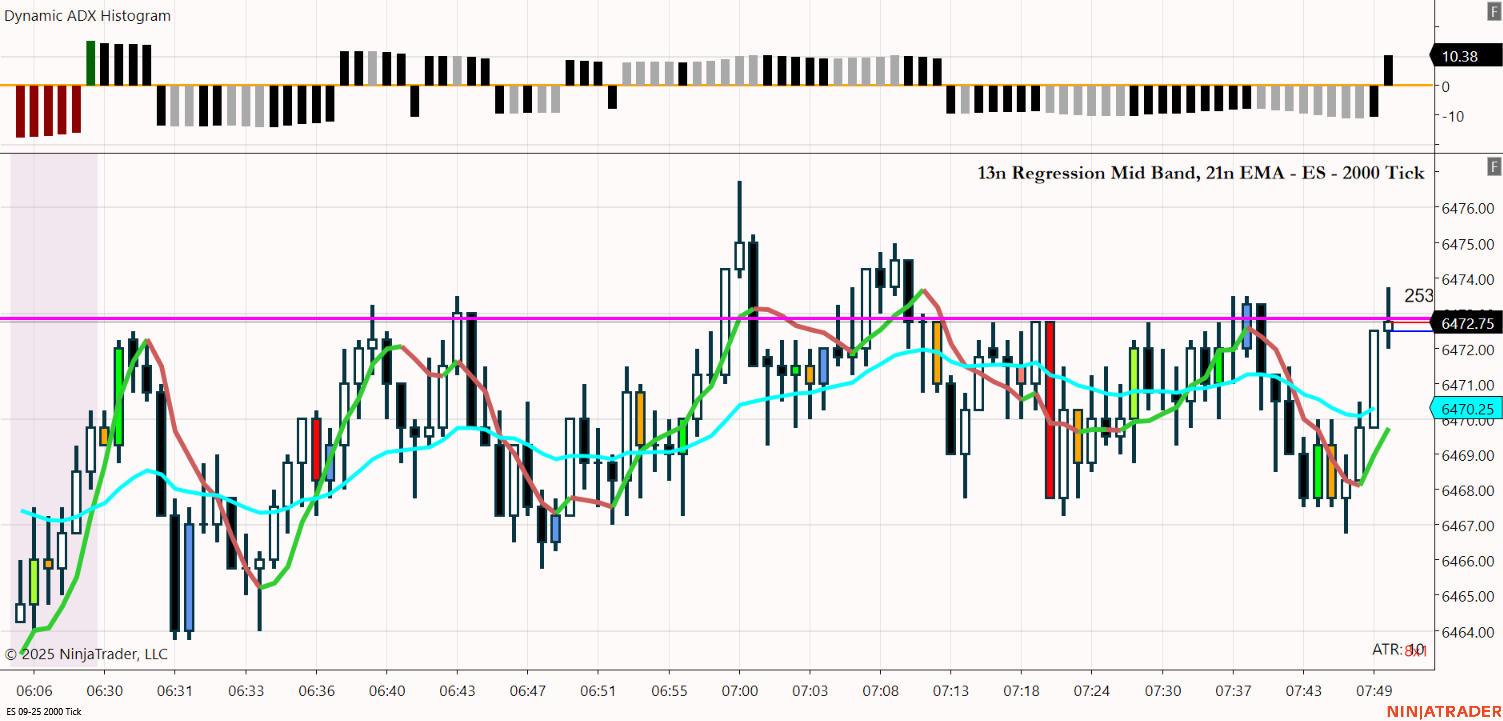
Task: Click the 6467.00 price axis label
Action: coord(1466,526)
